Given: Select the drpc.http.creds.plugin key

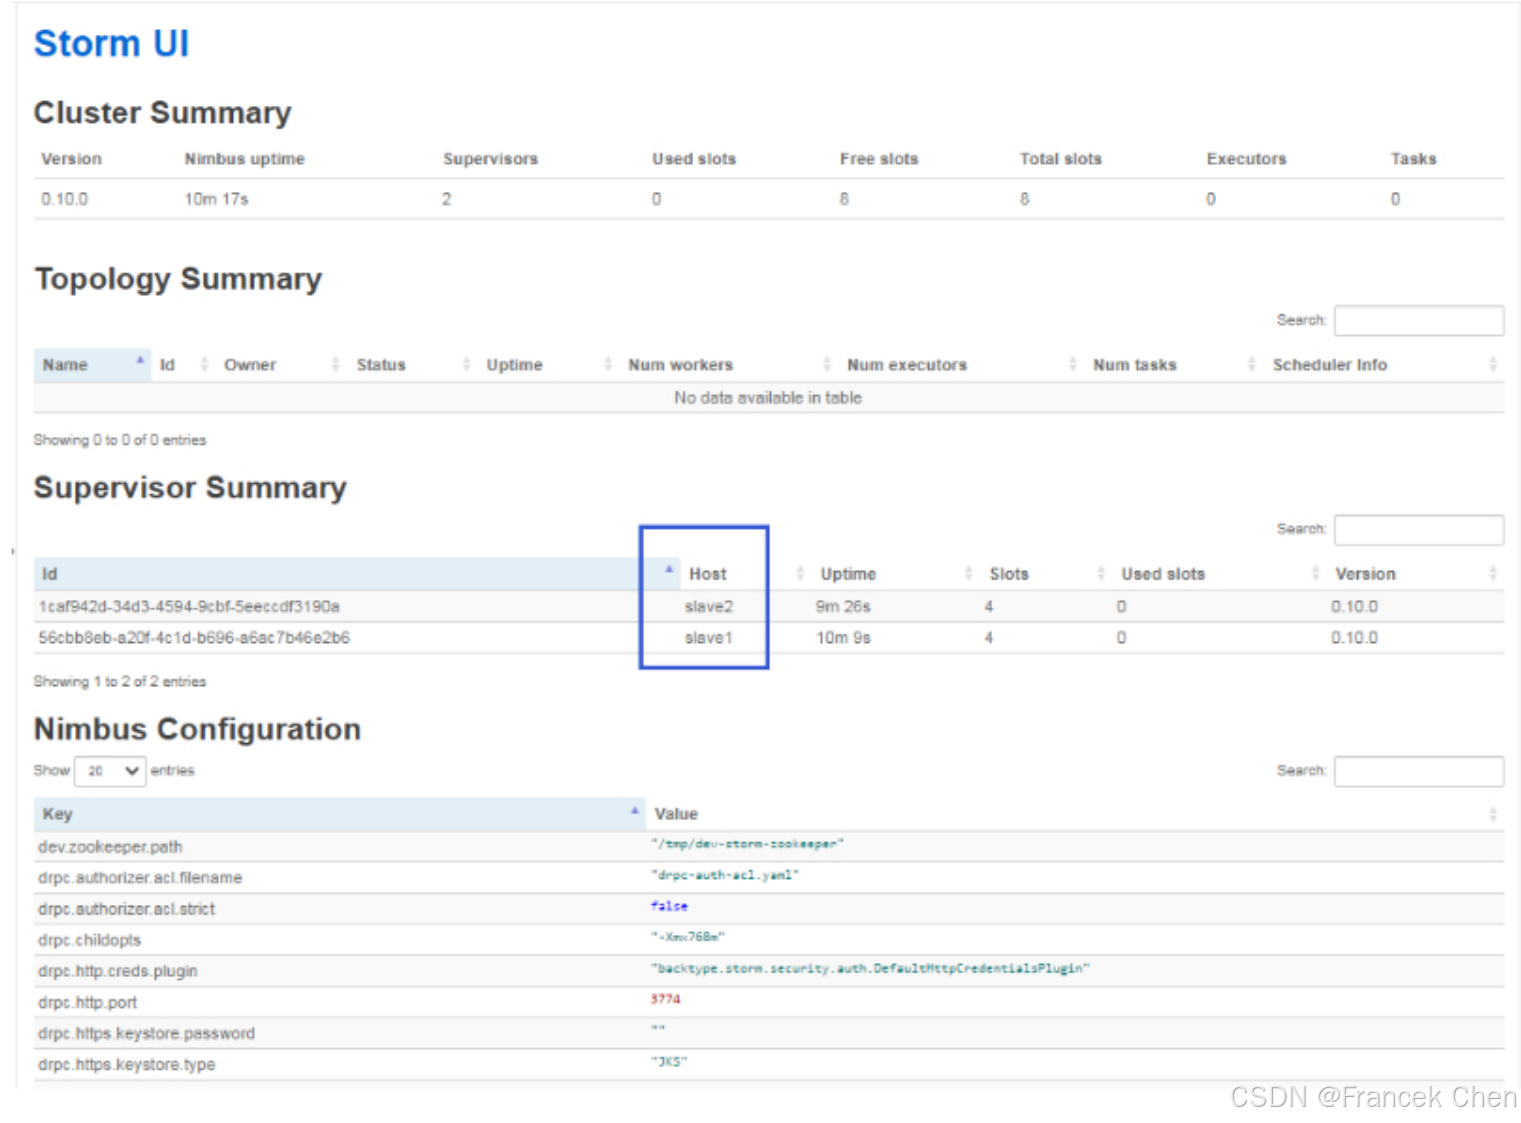Looking at the screenshot, I should (118, 971).
